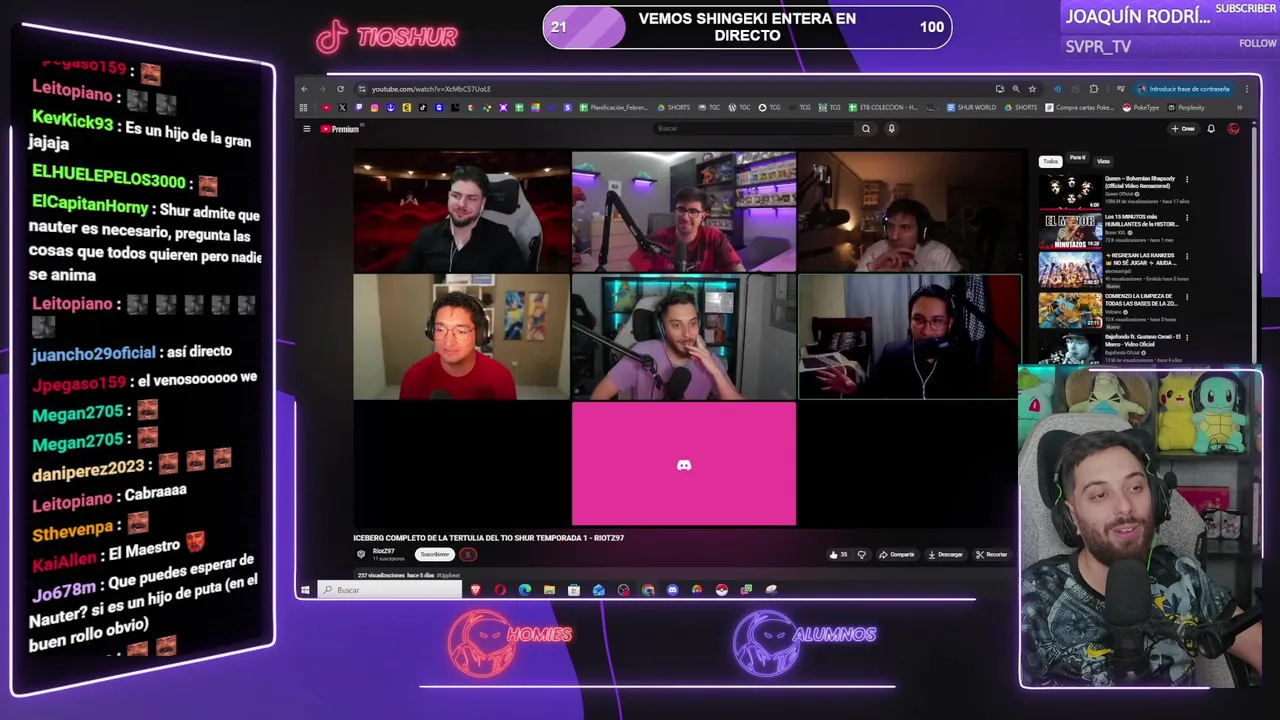Open the browser extensions puzzle icon
The width and height of the screenshot is (1280, 720).
point(1094,89)
